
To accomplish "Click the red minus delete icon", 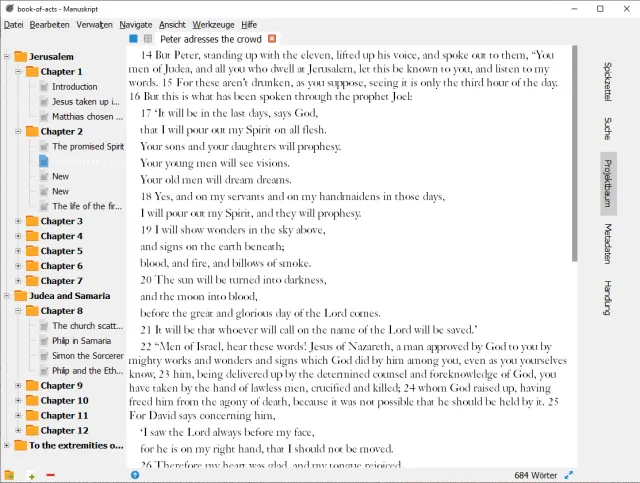I will (x=51, y=475).
